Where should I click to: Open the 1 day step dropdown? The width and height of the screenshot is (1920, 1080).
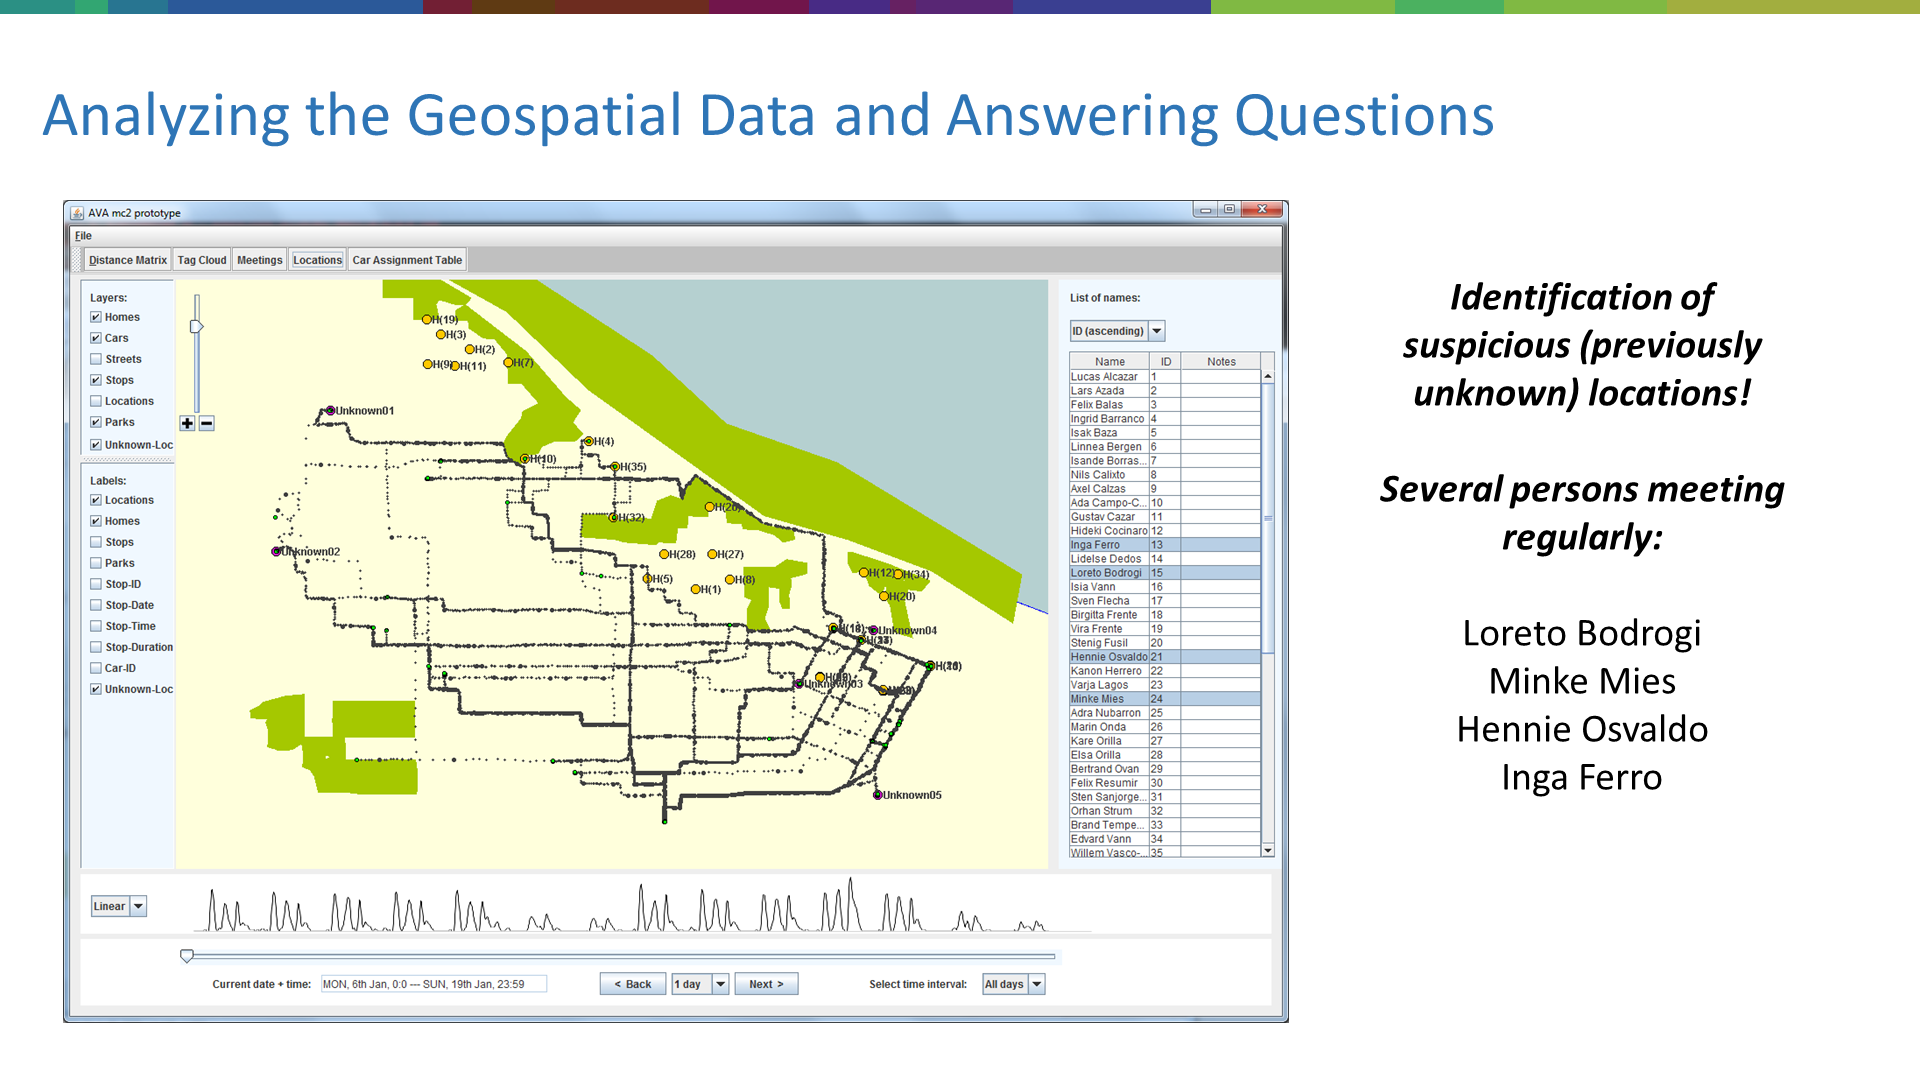(x=700, y=985)
